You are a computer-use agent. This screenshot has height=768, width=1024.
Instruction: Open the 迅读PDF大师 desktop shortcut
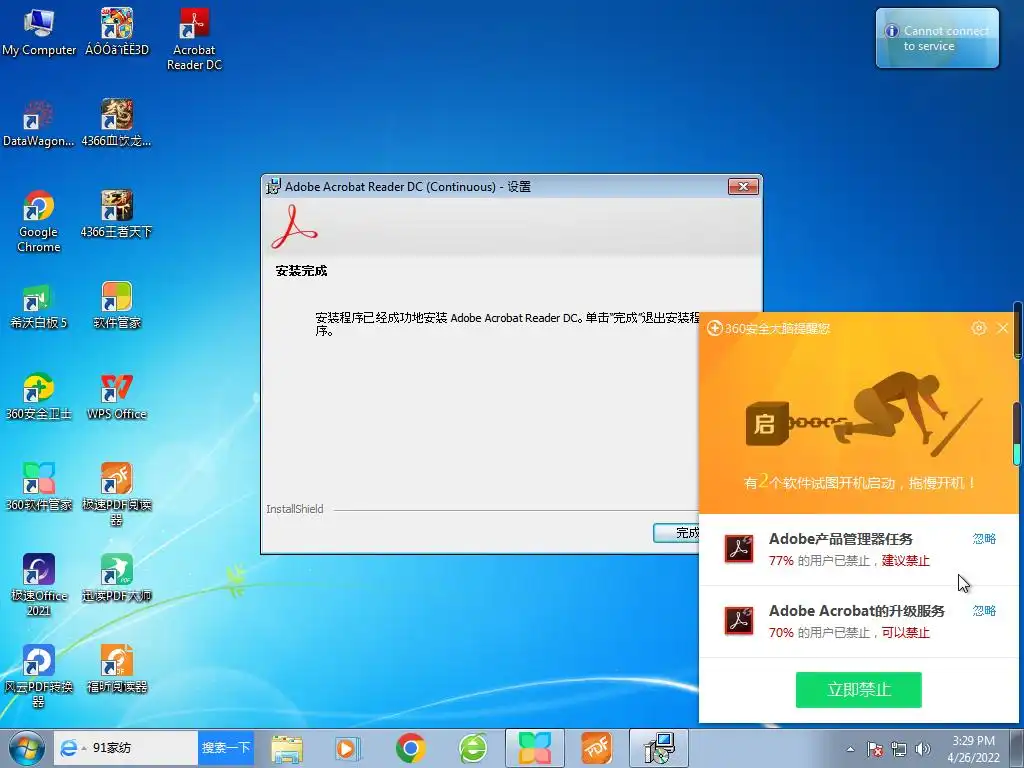tap(116, 579)
